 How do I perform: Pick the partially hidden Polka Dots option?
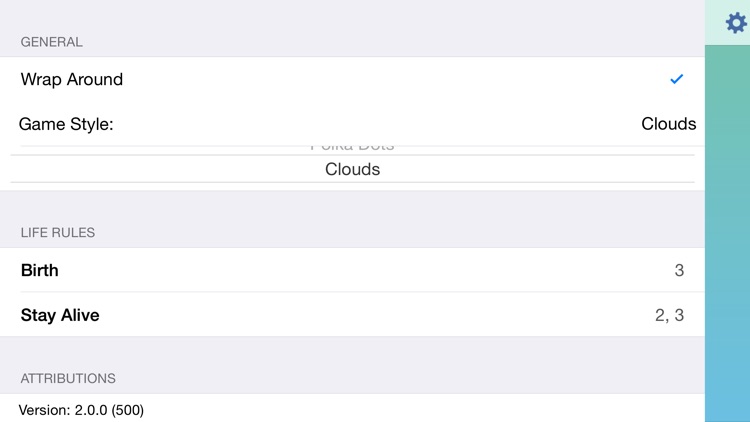click(x=353, y=147)
